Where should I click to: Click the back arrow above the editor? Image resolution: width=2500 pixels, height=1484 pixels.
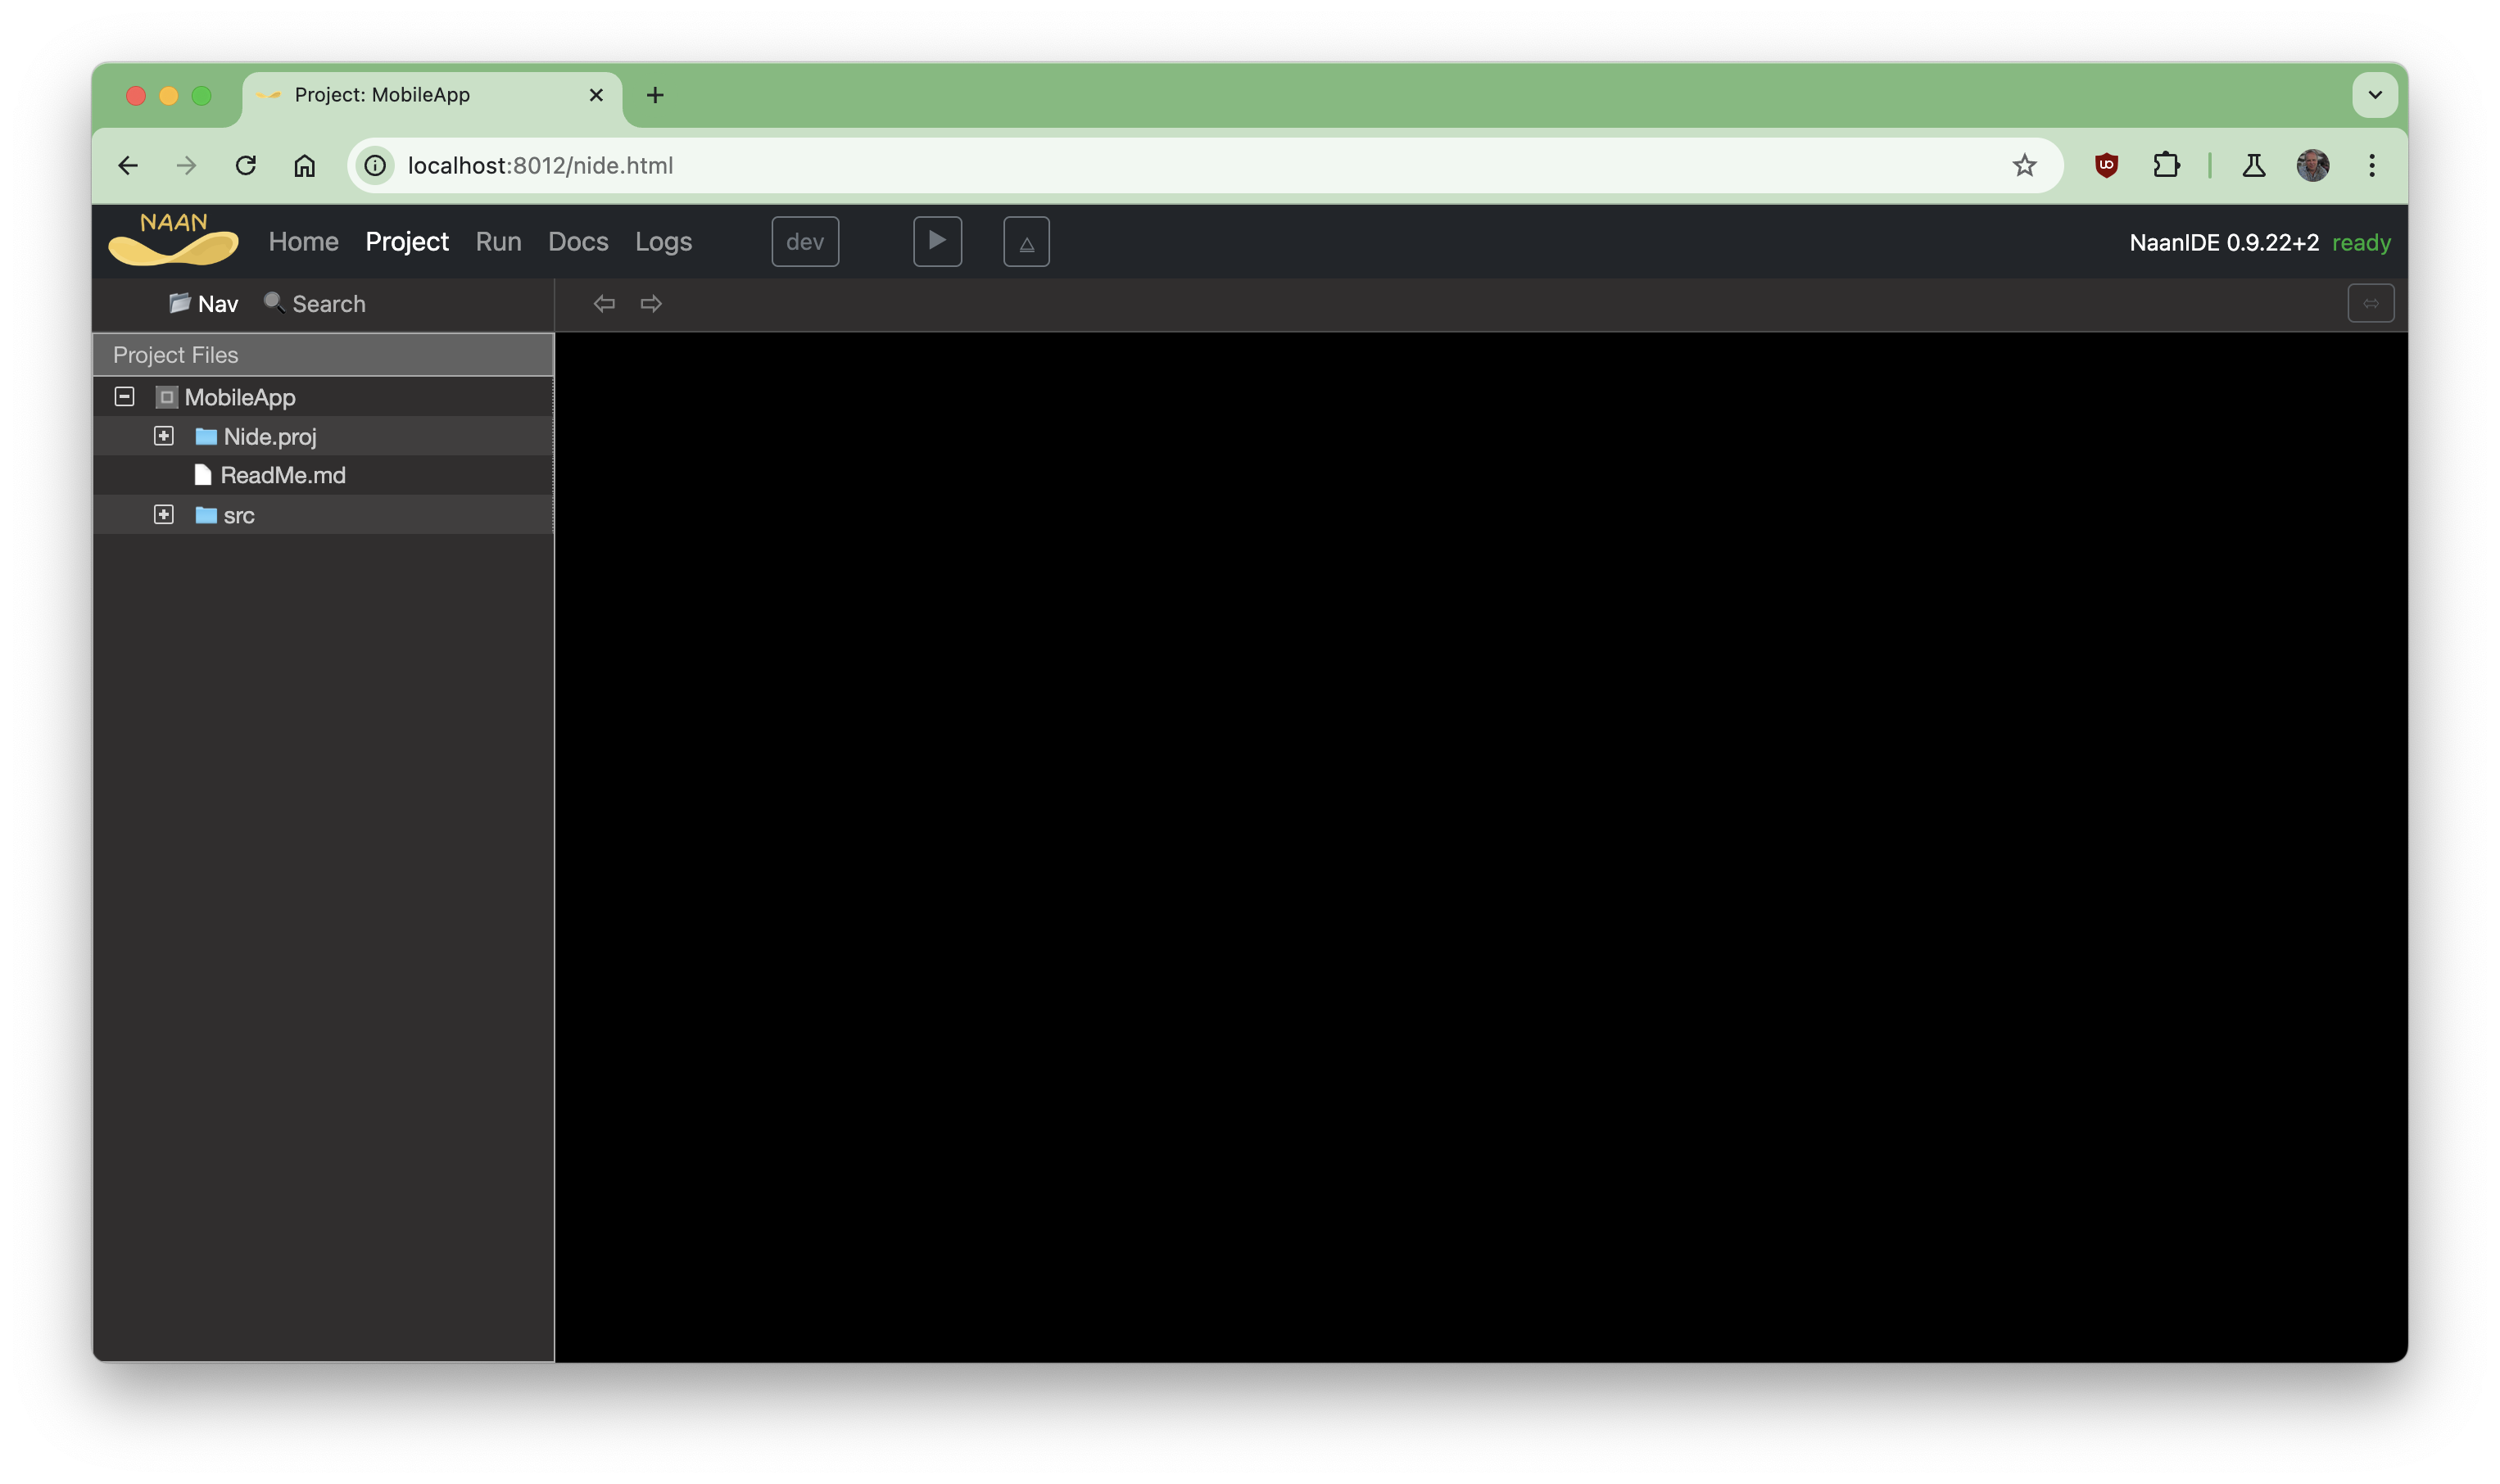(x=604, y=303)
